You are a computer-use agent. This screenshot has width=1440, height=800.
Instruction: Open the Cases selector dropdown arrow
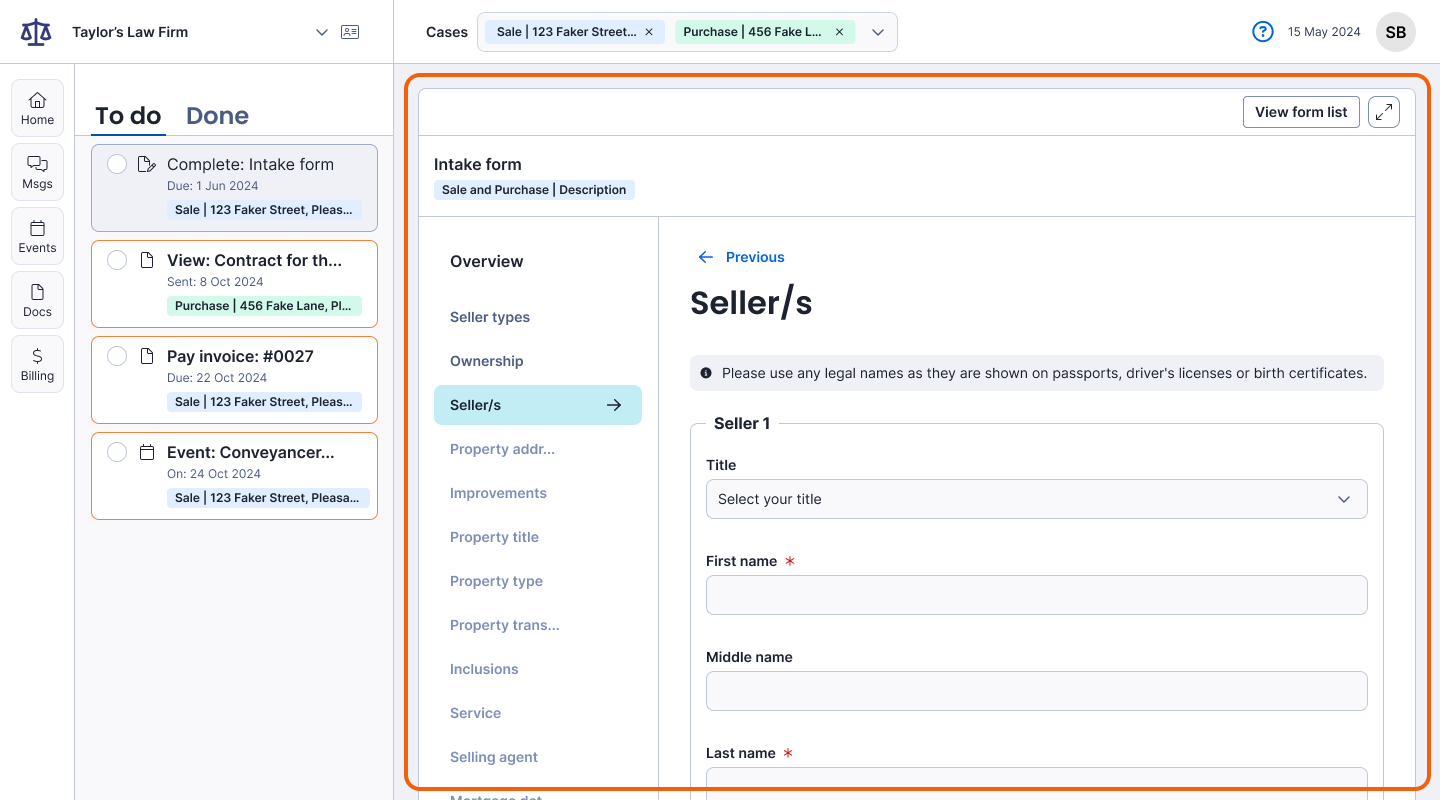pyautogui.click(x=878, y=32)
